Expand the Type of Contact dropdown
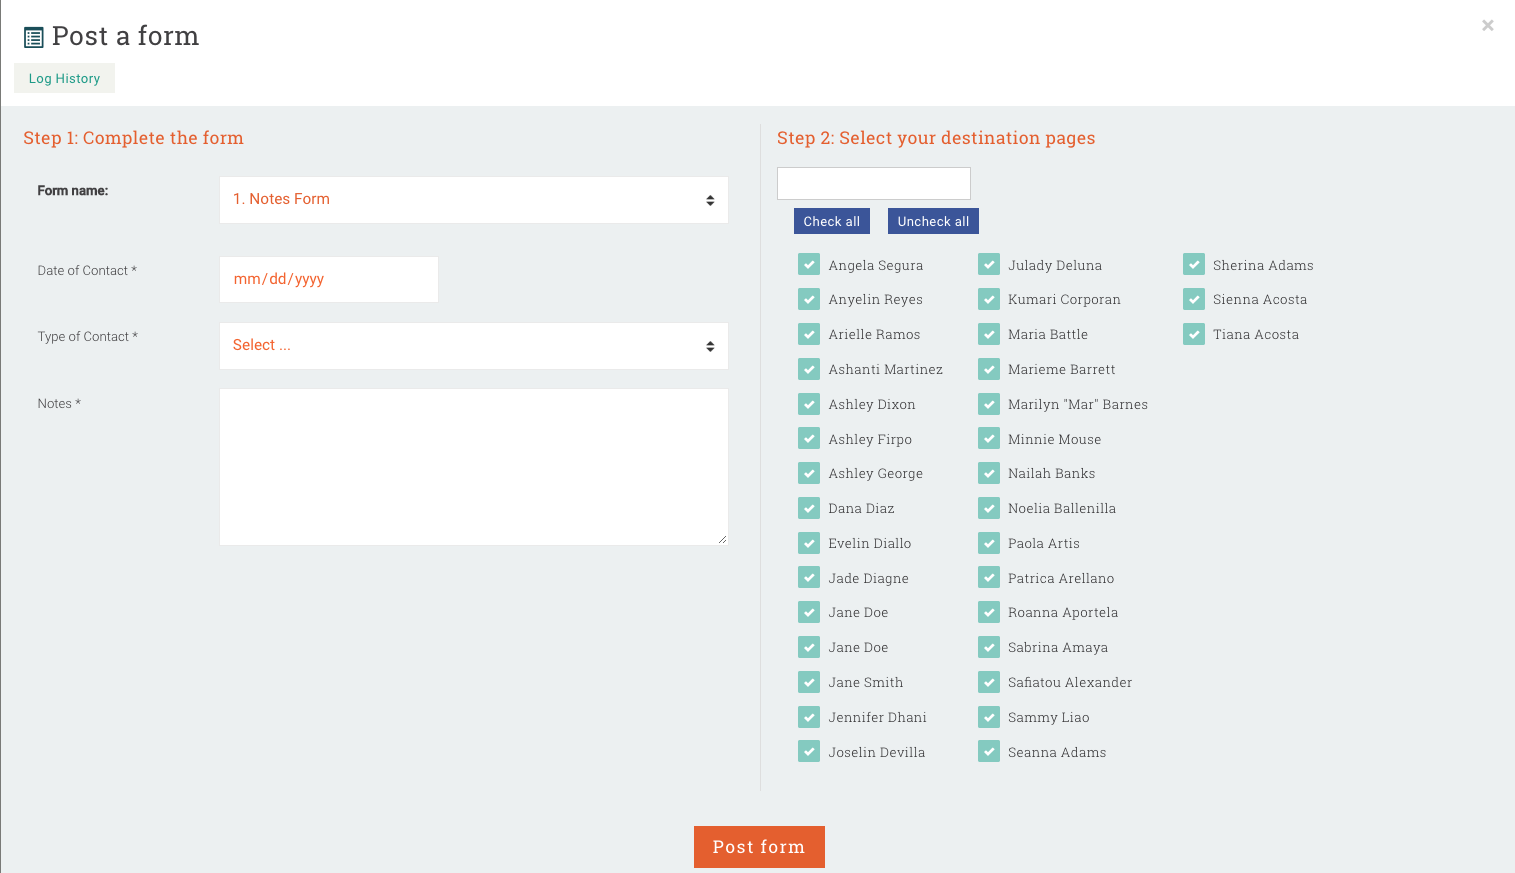The width and height of the screenshot is (1515, 873). (473, 346)
